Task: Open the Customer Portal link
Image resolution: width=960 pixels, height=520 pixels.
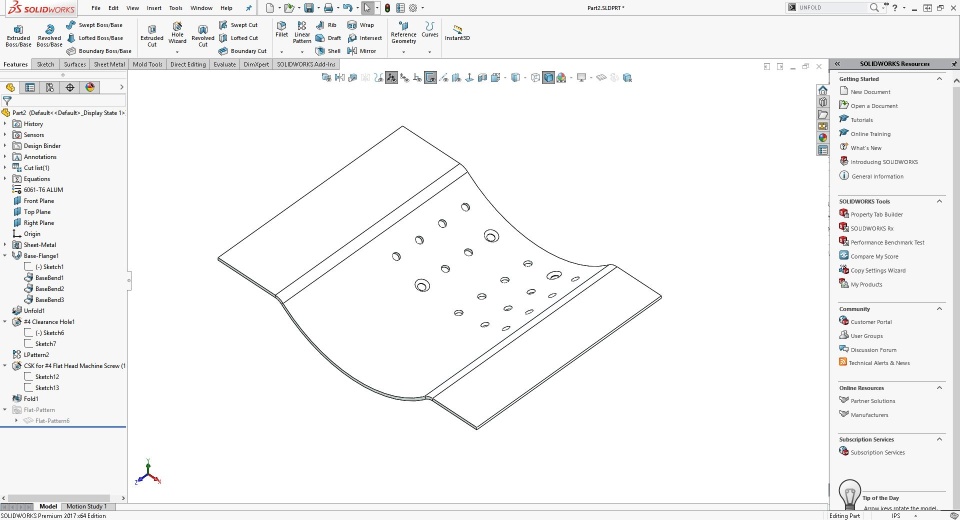Action: (x=871, y=322)
